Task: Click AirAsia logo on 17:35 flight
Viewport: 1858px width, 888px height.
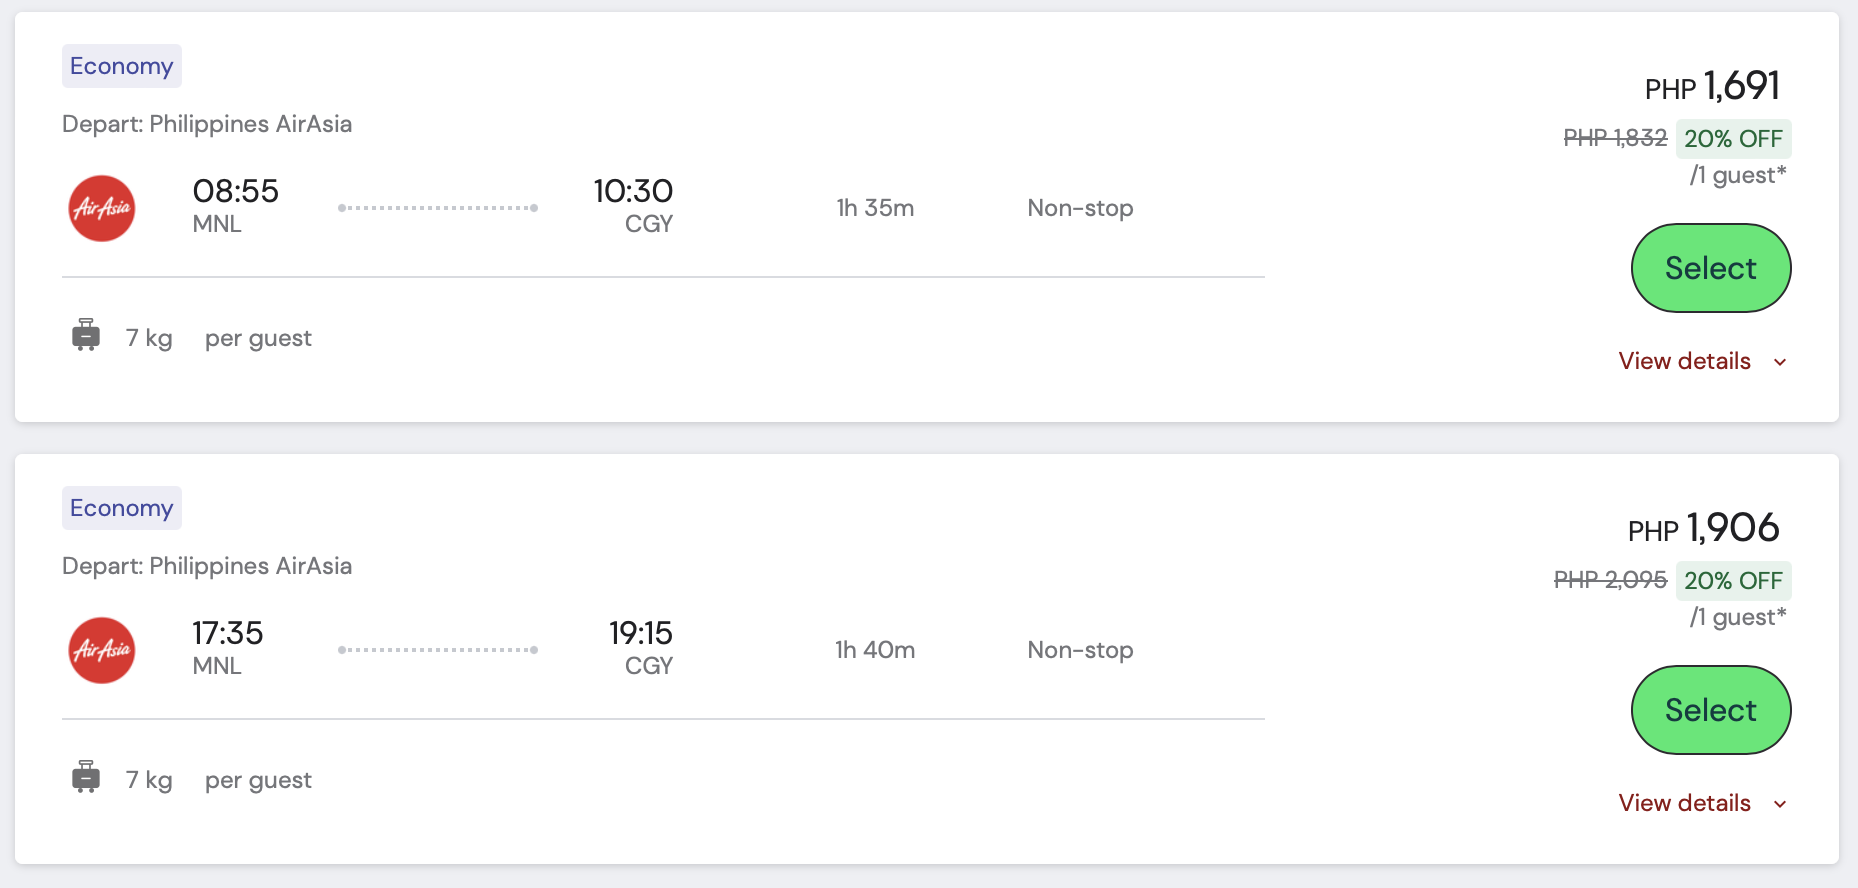Action: (102, 650)
